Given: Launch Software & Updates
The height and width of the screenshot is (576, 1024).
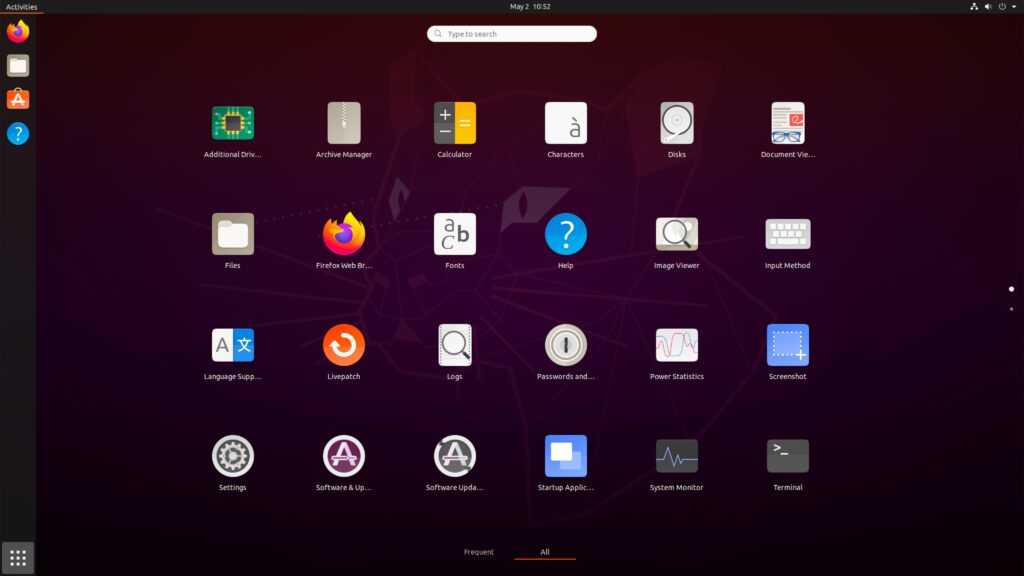Looking at the screenshot, I should (344, 456).
